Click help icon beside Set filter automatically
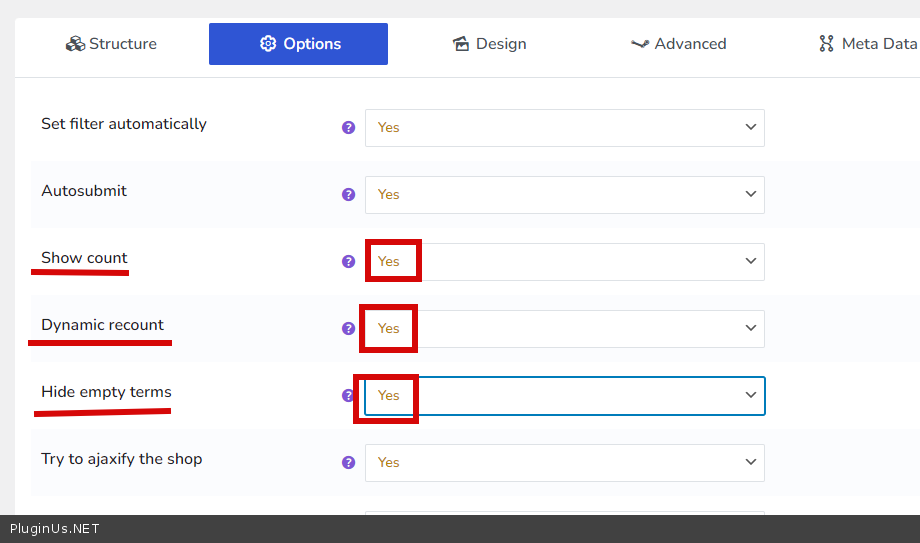Screen dimensions: 920x543 348,128
